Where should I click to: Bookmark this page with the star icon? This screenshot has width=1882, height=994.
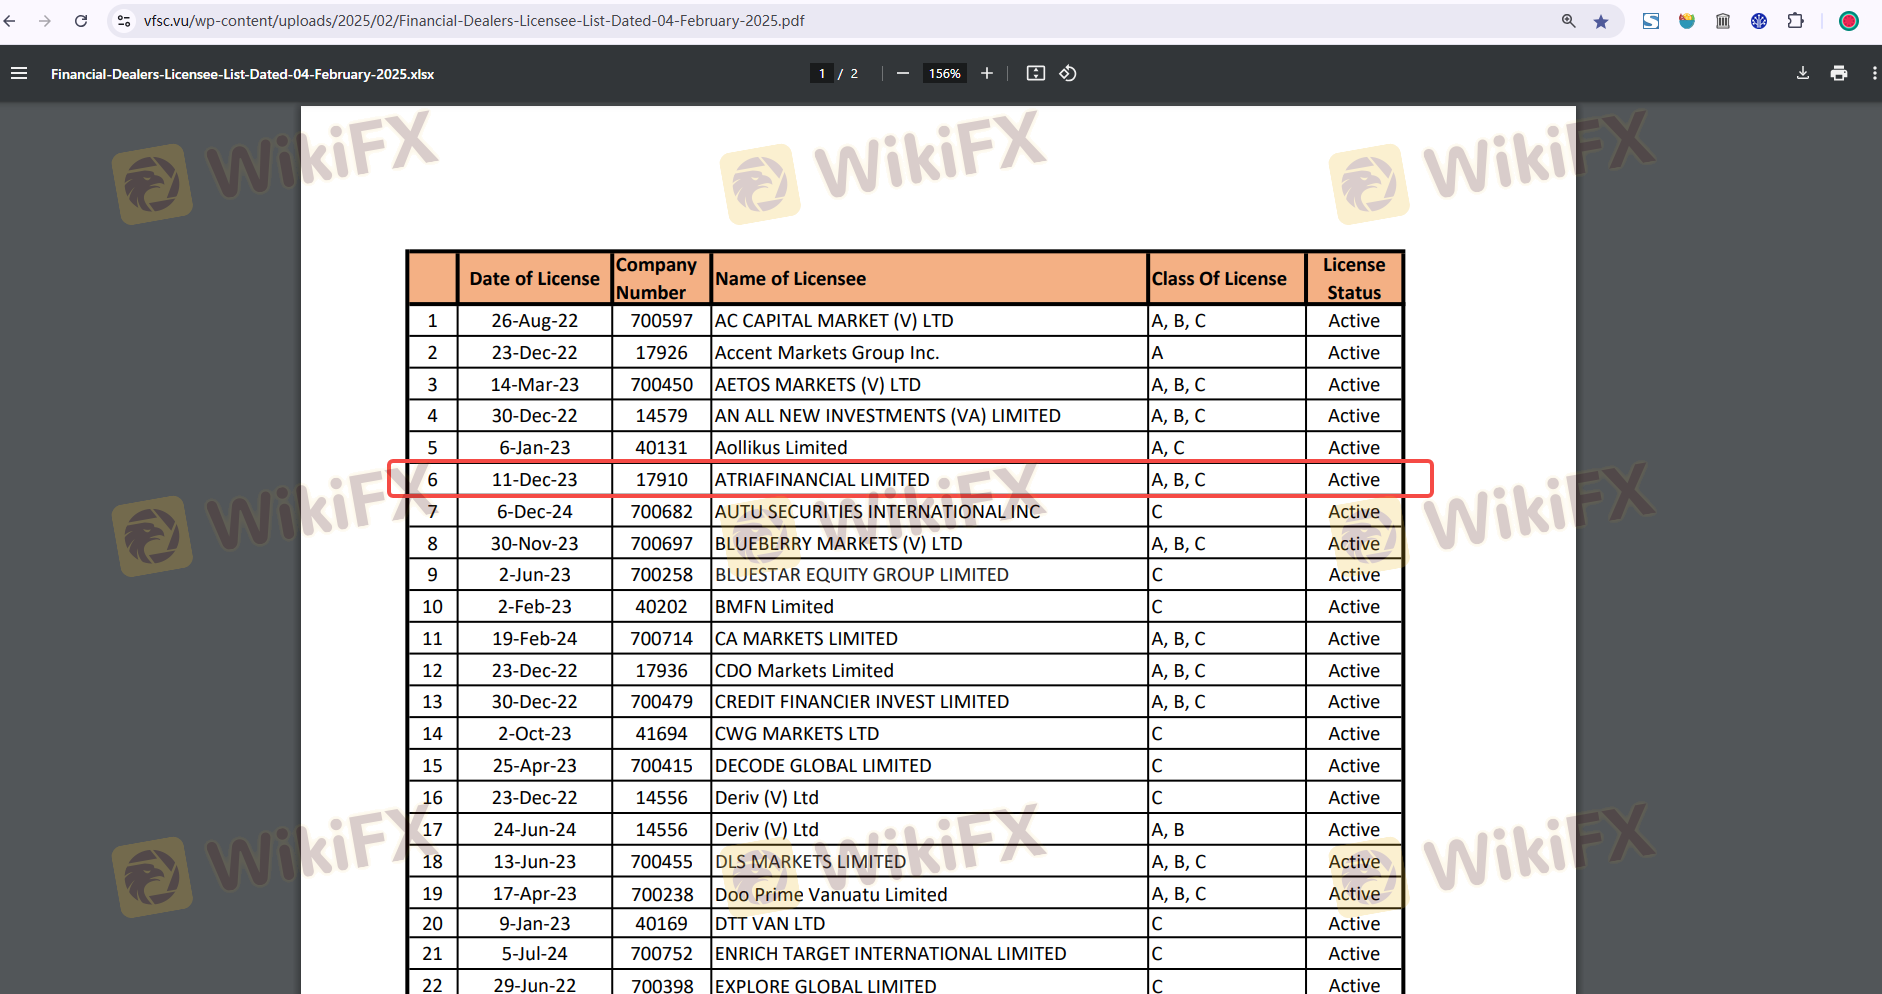(1601, 21)
